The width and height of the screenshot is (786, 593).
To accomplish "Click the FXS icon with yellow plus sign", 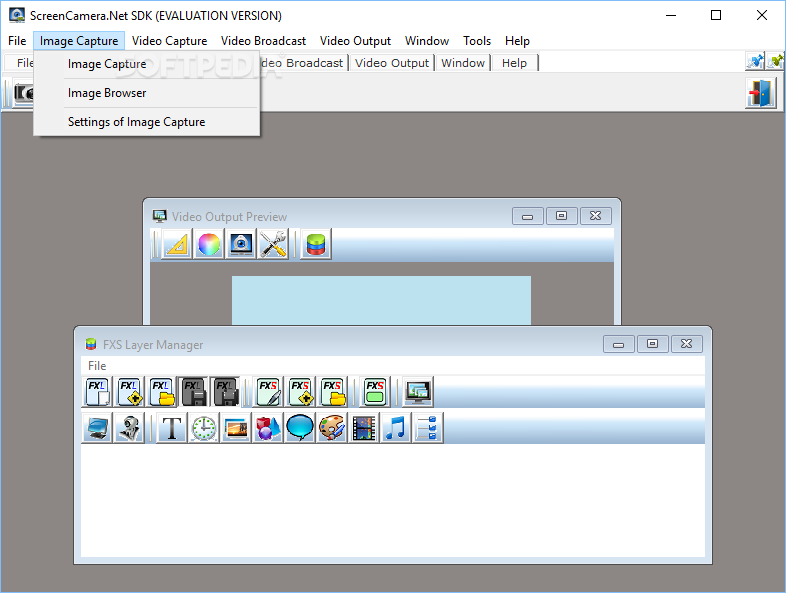I will click(x=300, y=392).
